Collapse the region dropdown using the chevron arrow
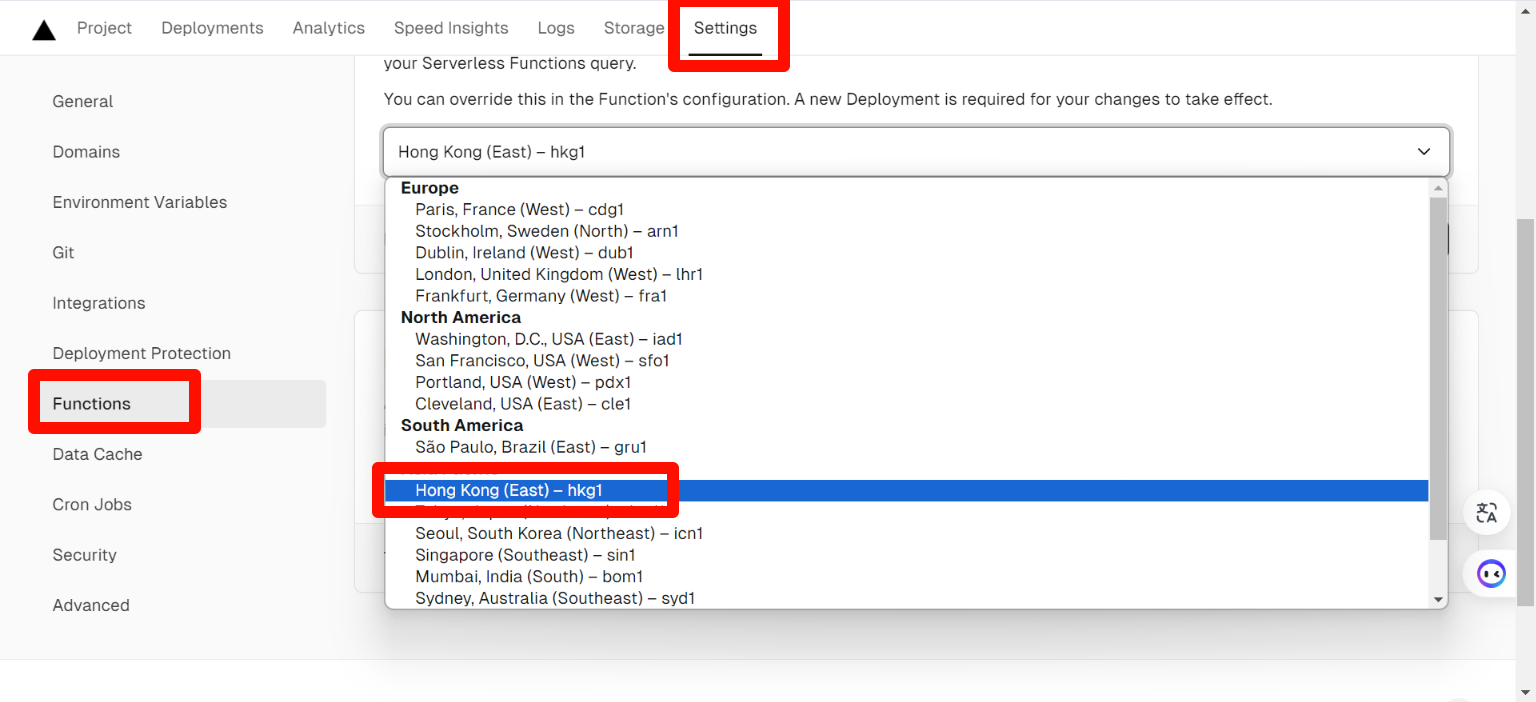Image resolution: width=1536 pixels, height=702 pixels. [1424, 152]
